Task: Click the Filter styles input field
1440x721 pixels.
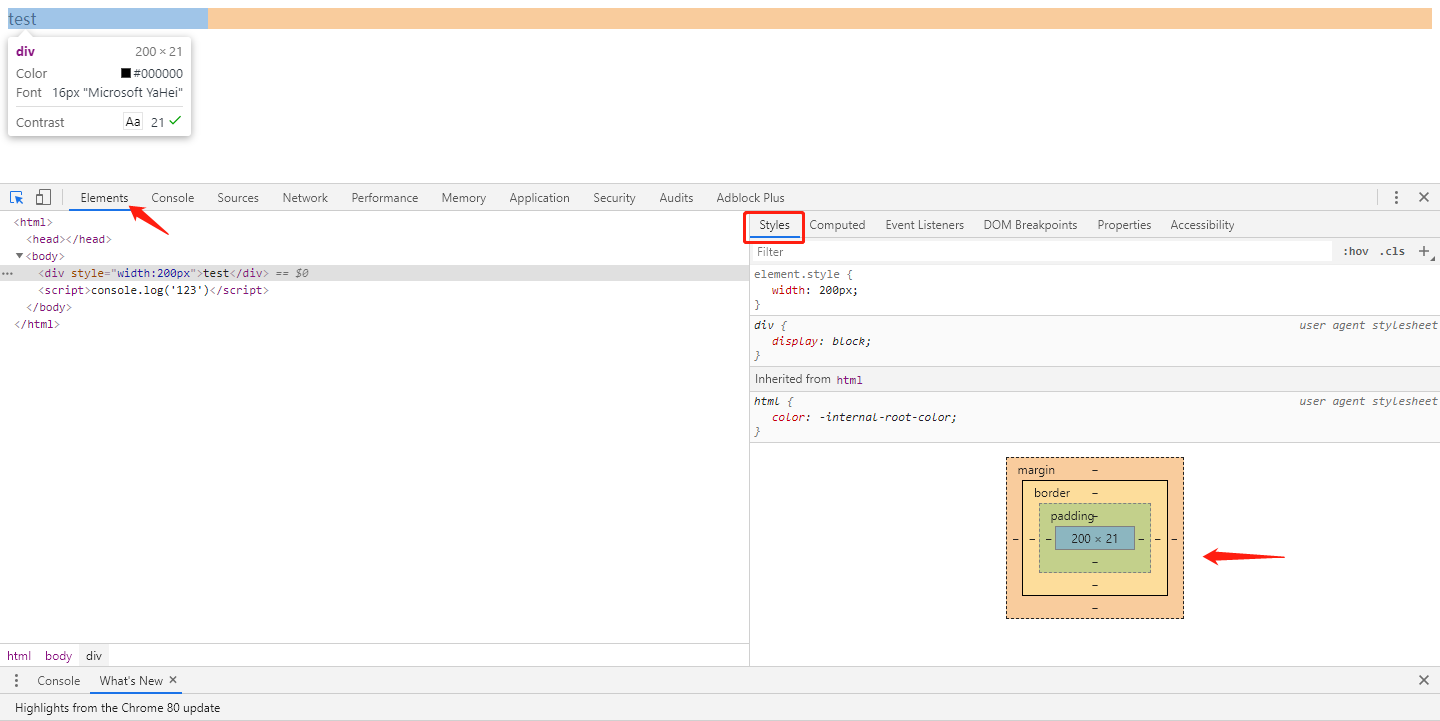Action: click(1042, 252)
